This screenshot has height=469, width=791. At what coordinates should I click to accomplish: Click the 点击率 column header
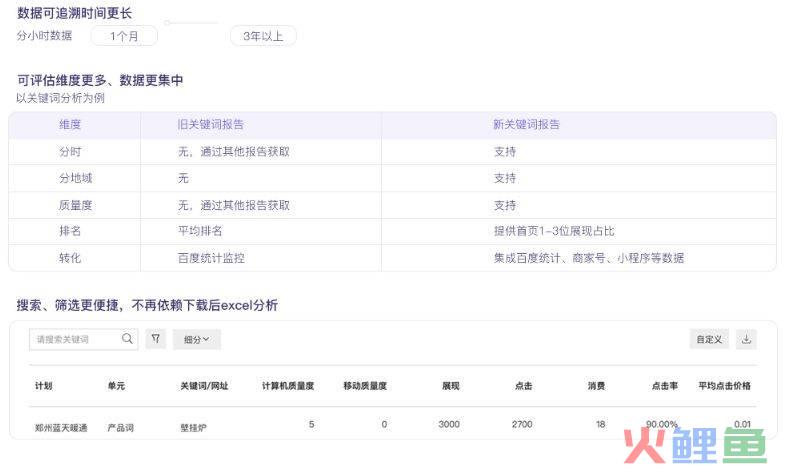(x=664, y=386)
